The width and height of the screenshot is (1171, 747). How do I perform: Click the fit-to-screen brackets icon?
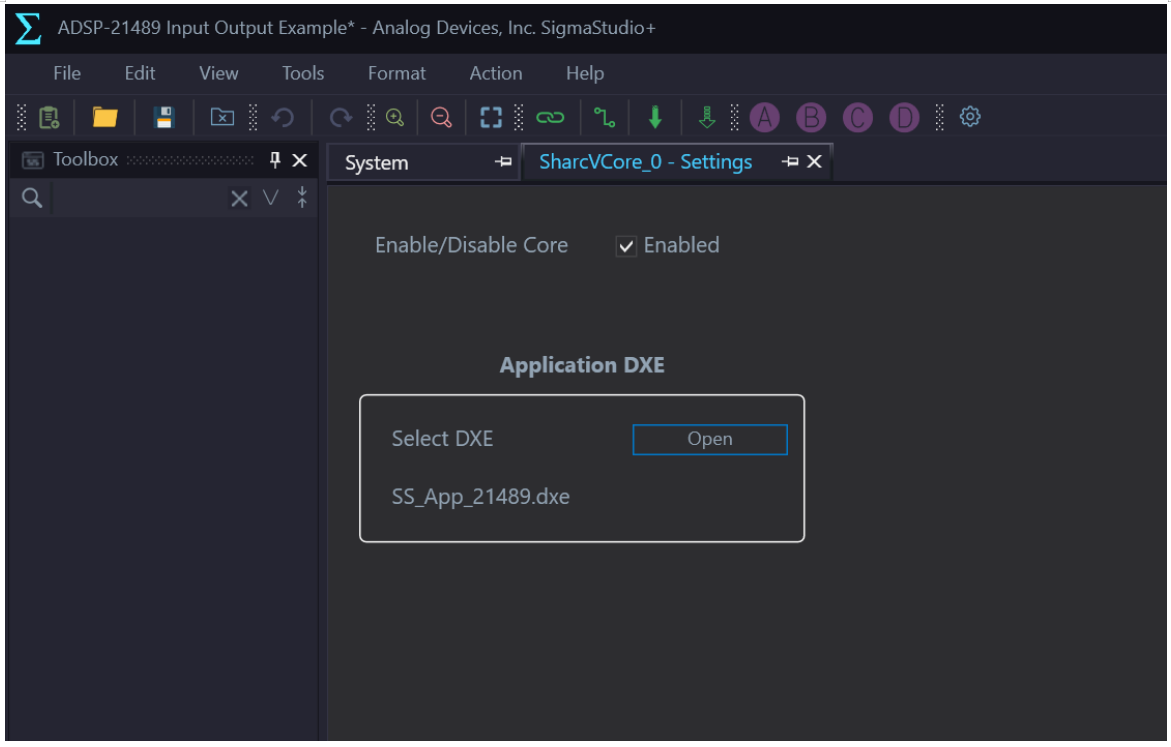pos(491,117)
